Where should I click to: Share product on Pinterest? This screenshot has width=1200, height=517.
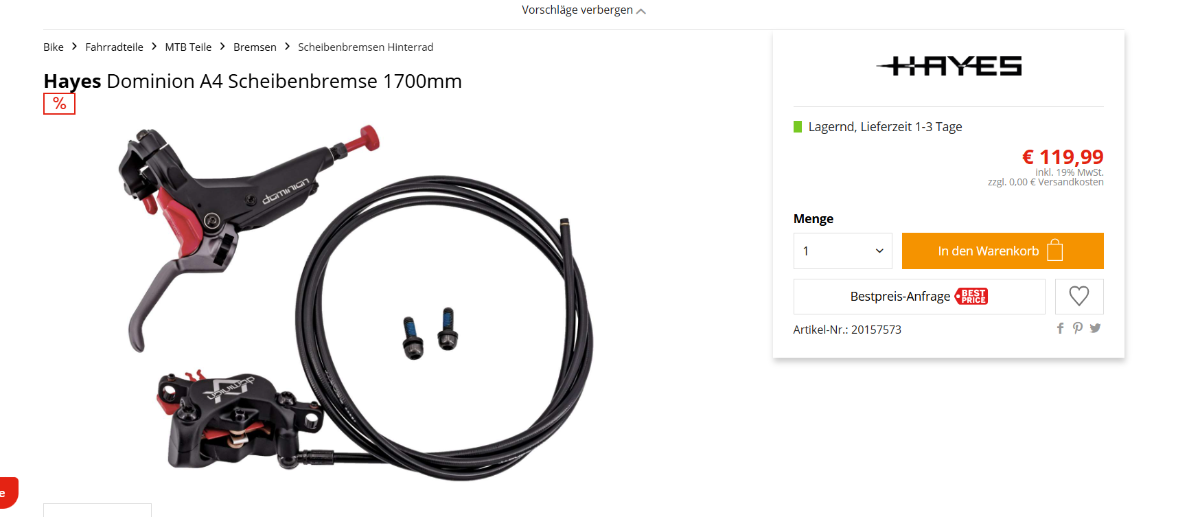point(1078,329)
